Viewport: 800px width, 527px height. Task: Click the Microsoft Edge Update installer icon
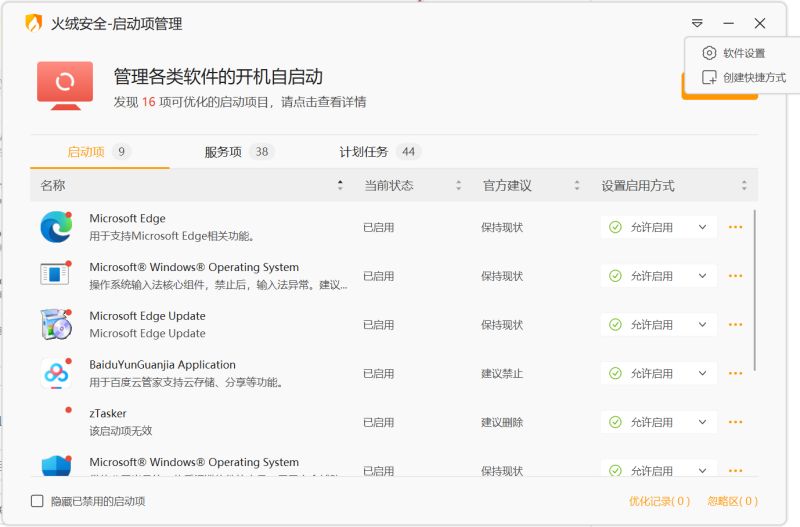tap(56, 324)
